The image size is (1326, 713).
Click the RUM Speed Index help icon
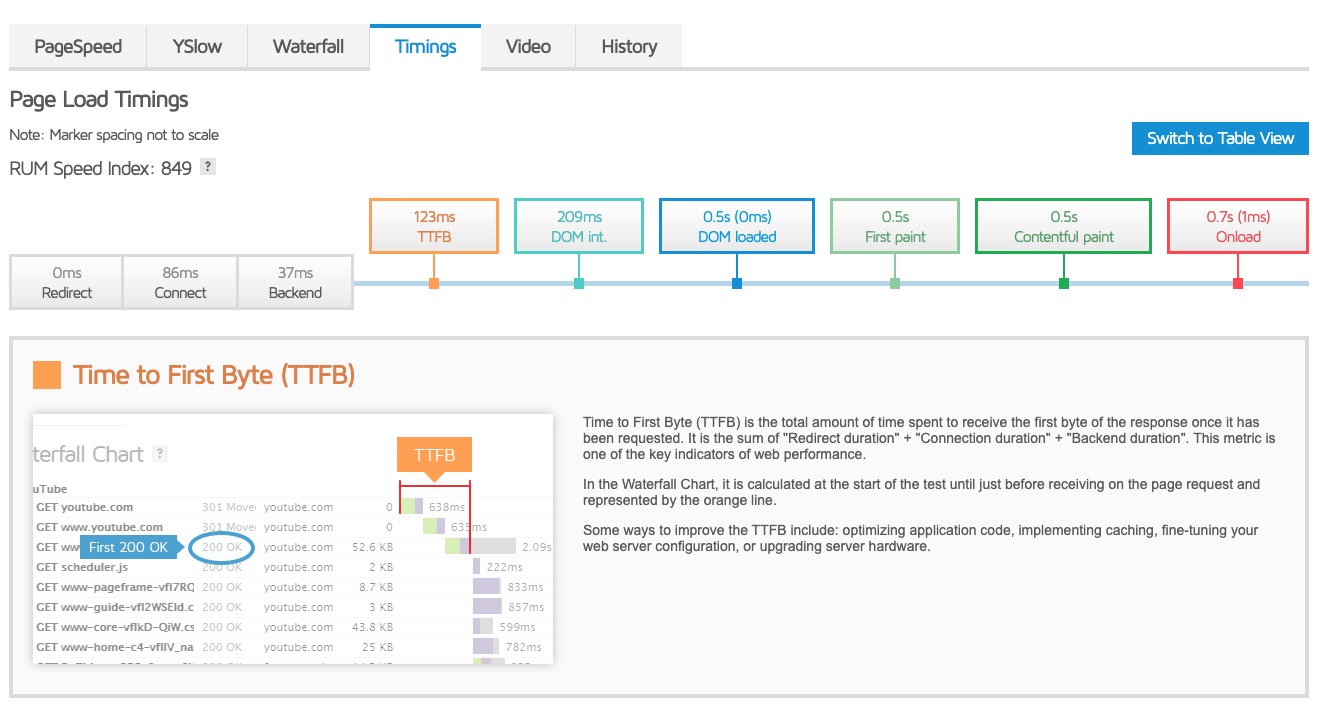pos(207,167)
